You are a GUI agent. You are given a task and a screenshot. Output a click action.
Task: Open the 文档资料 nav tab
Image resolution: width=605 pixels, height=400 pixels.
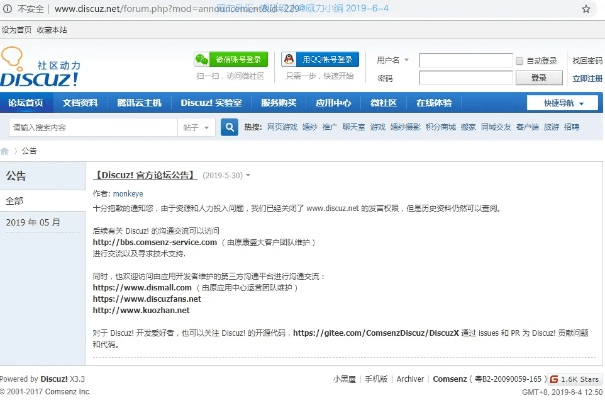click(80, 103)
